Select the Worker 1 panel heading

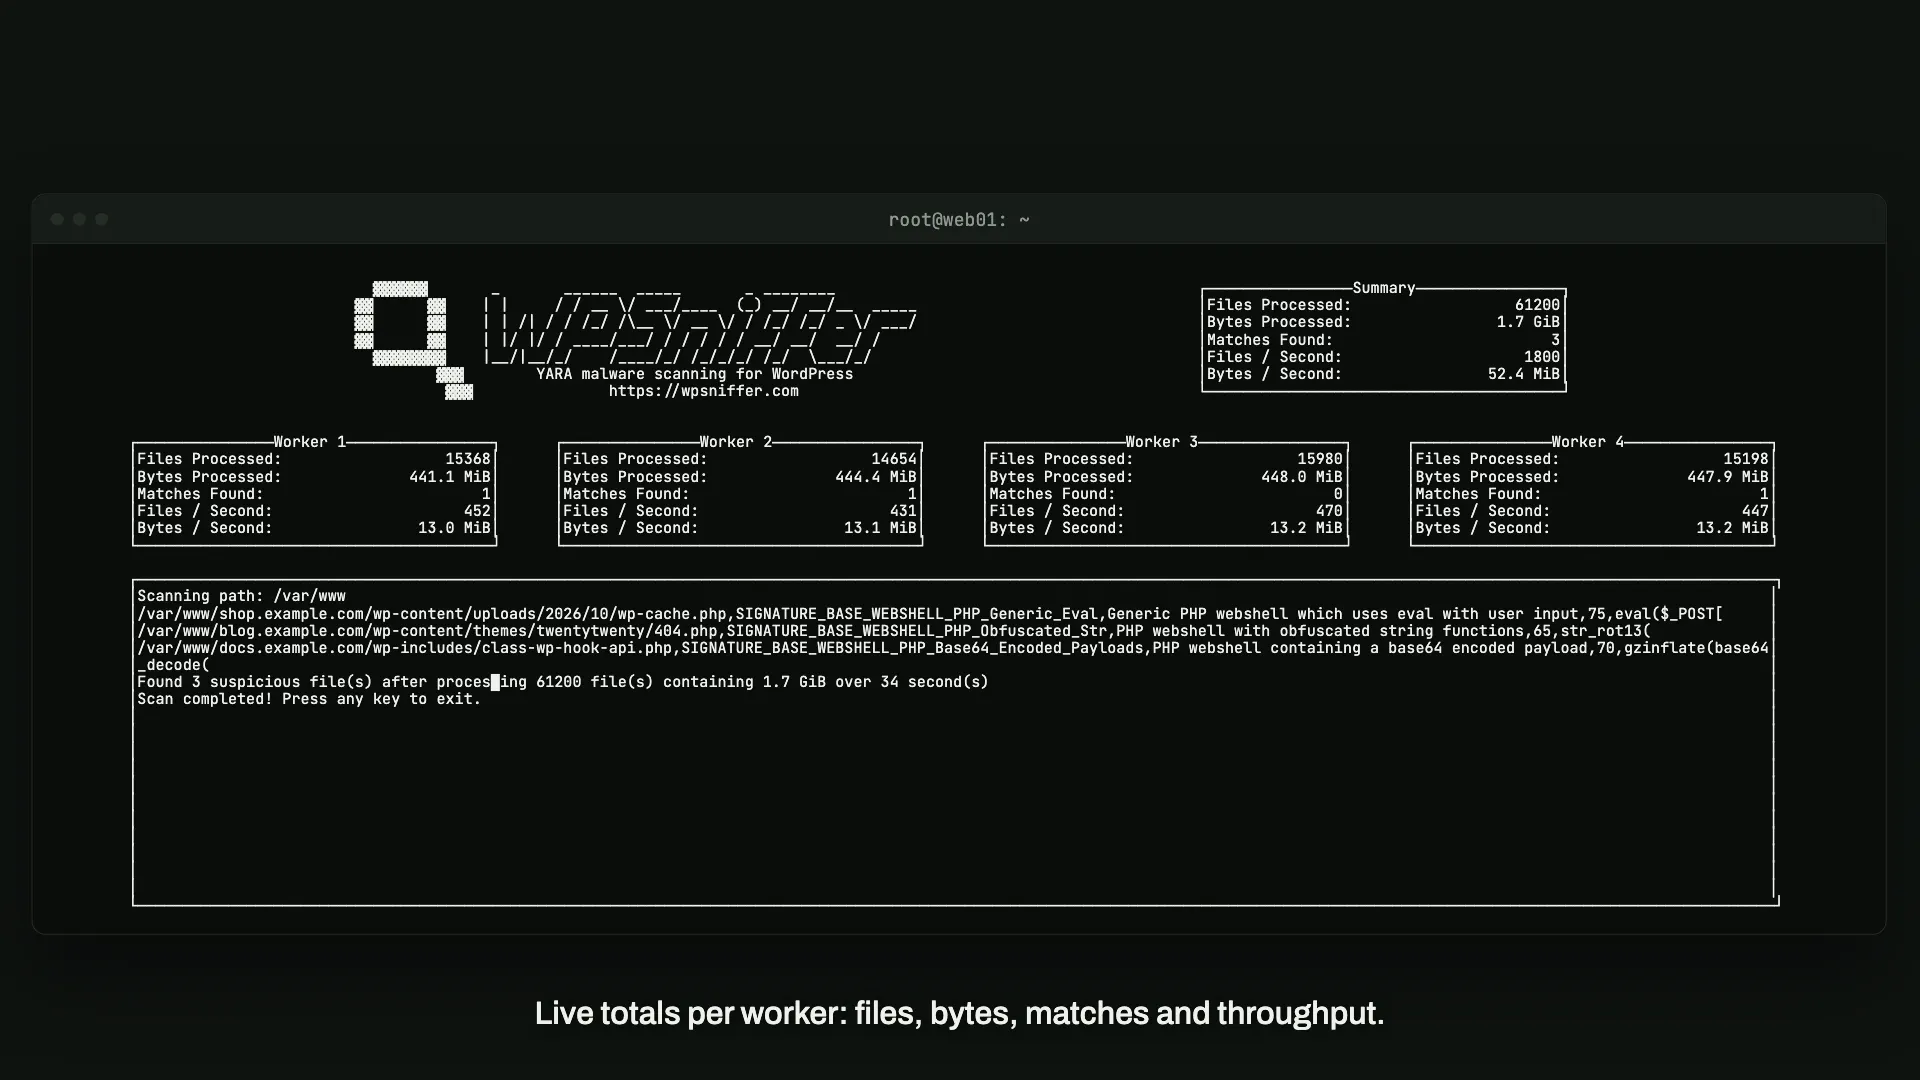[310, 442]
